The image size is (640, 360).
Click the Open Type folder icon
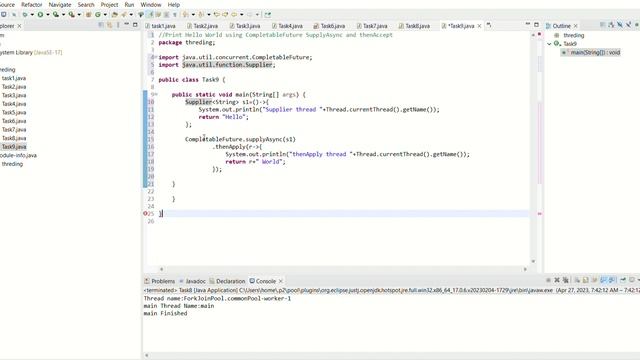[x=115, y=15]
